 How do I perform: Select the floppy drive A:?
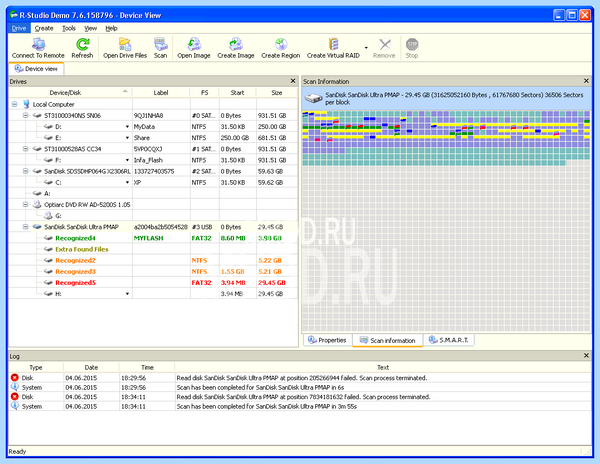click(47, 194)
